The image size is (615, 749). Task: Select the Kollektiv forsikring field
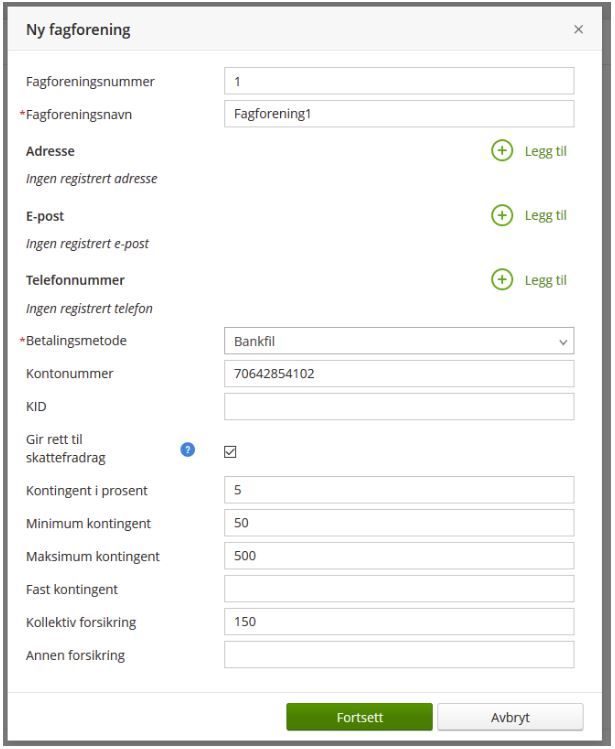click(399, 621)
